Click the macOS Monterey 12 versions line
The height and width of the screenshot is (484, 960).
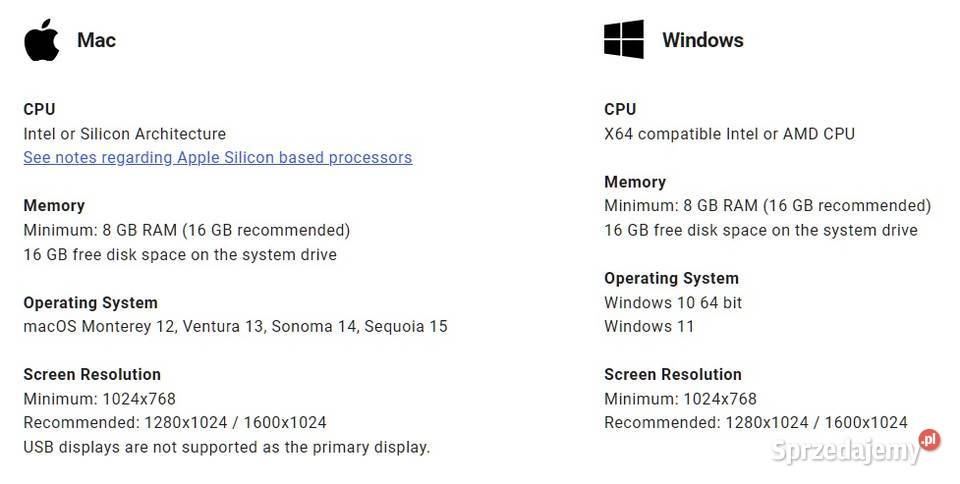(x=235, y=326)
